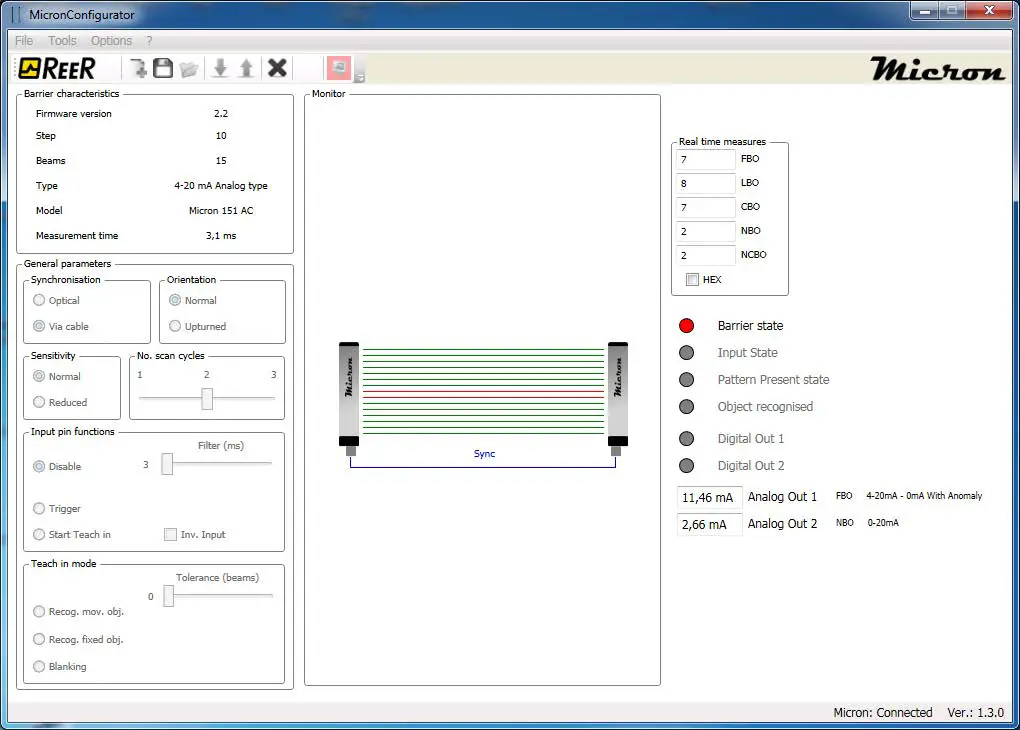Open the Options menu
The image size is (1020, 730).
(110, 40)
